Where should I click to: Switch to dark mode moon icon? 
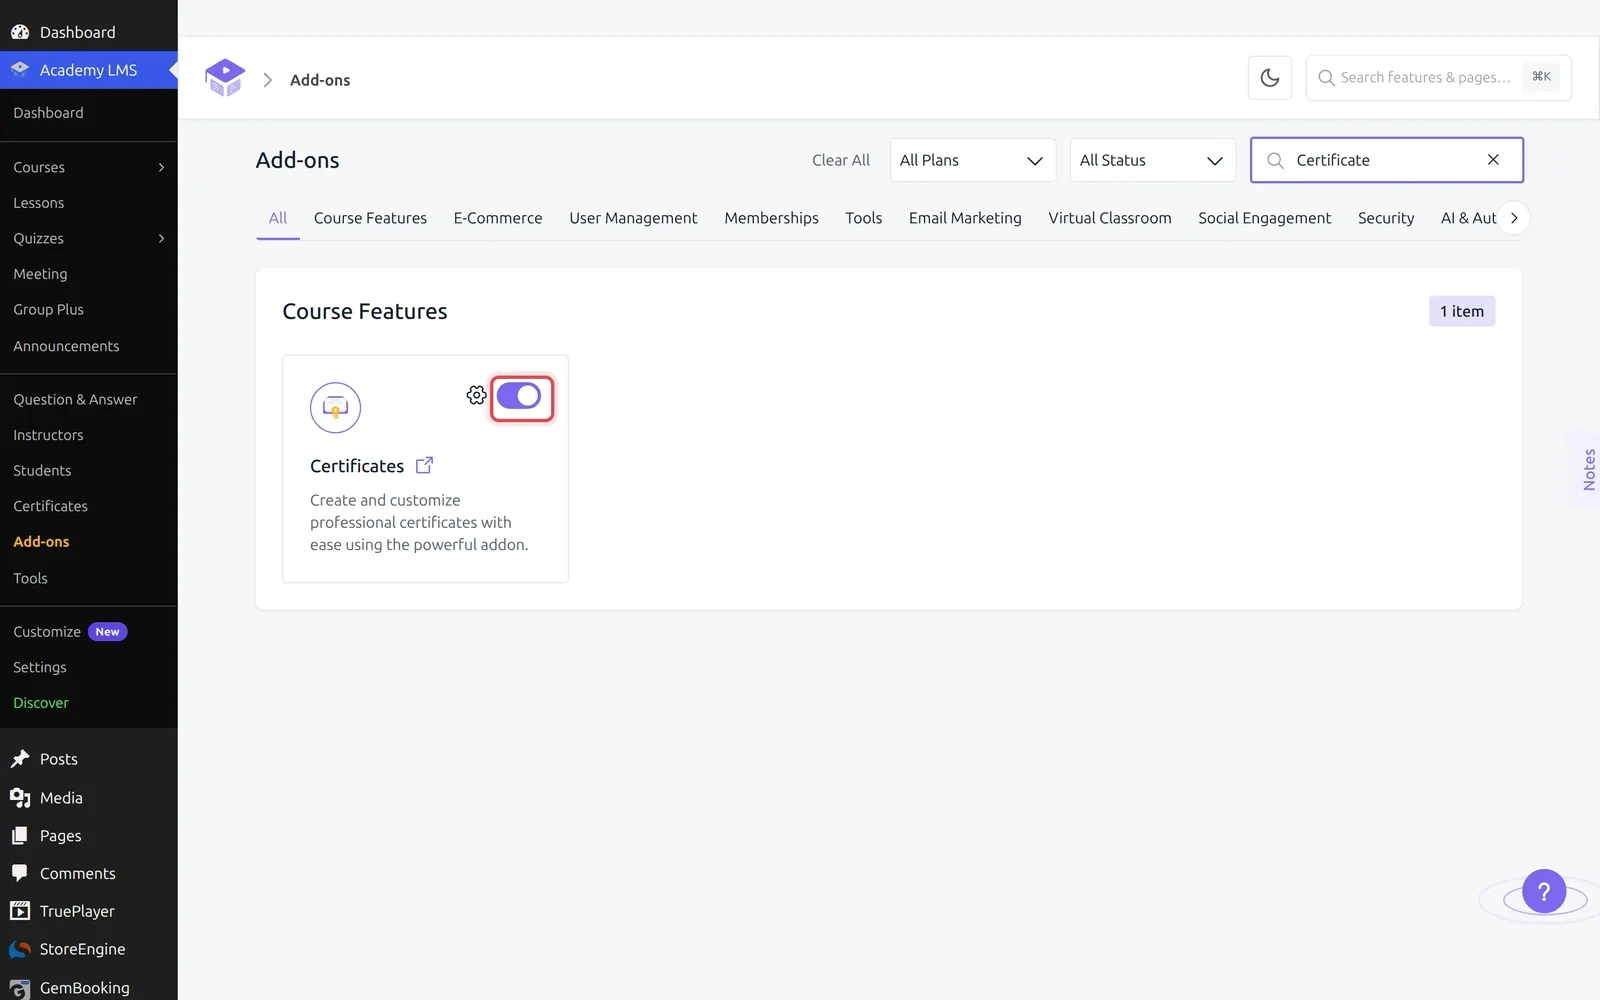tap(1270, 78)
